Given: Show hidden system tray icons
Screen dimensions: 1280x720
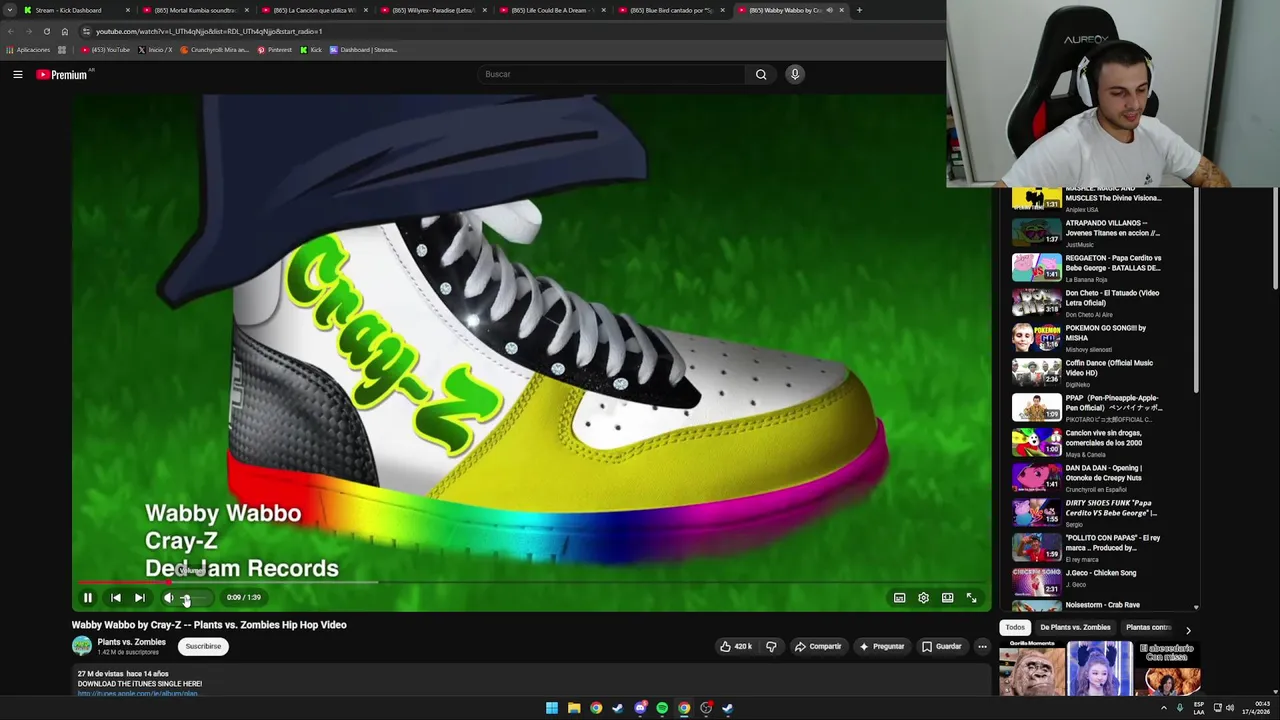Looking at the screenshot, I should coord(1163,708).
